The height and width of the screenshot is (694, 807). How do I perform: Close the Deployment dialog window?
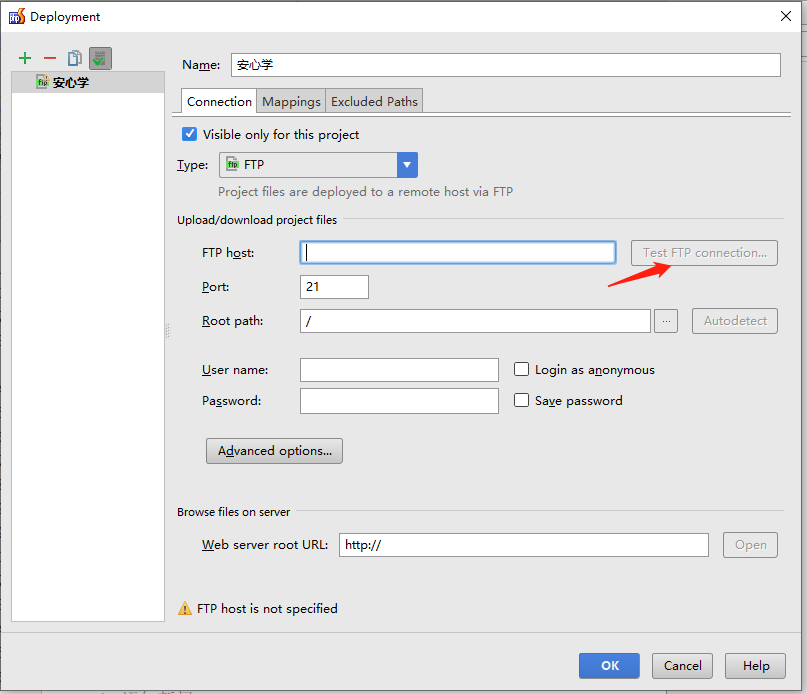point(786,16)
